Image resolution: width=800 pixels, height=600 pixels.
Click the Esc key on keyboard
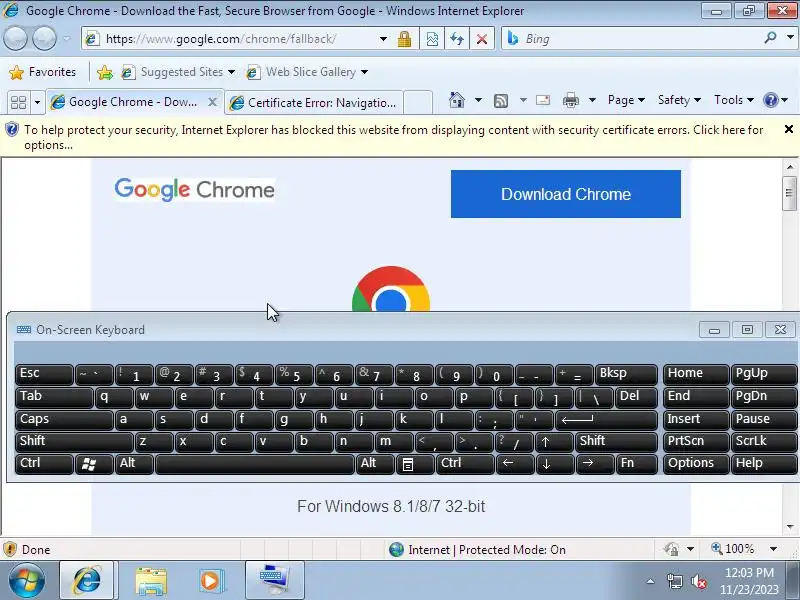click(x=44, y=374)
